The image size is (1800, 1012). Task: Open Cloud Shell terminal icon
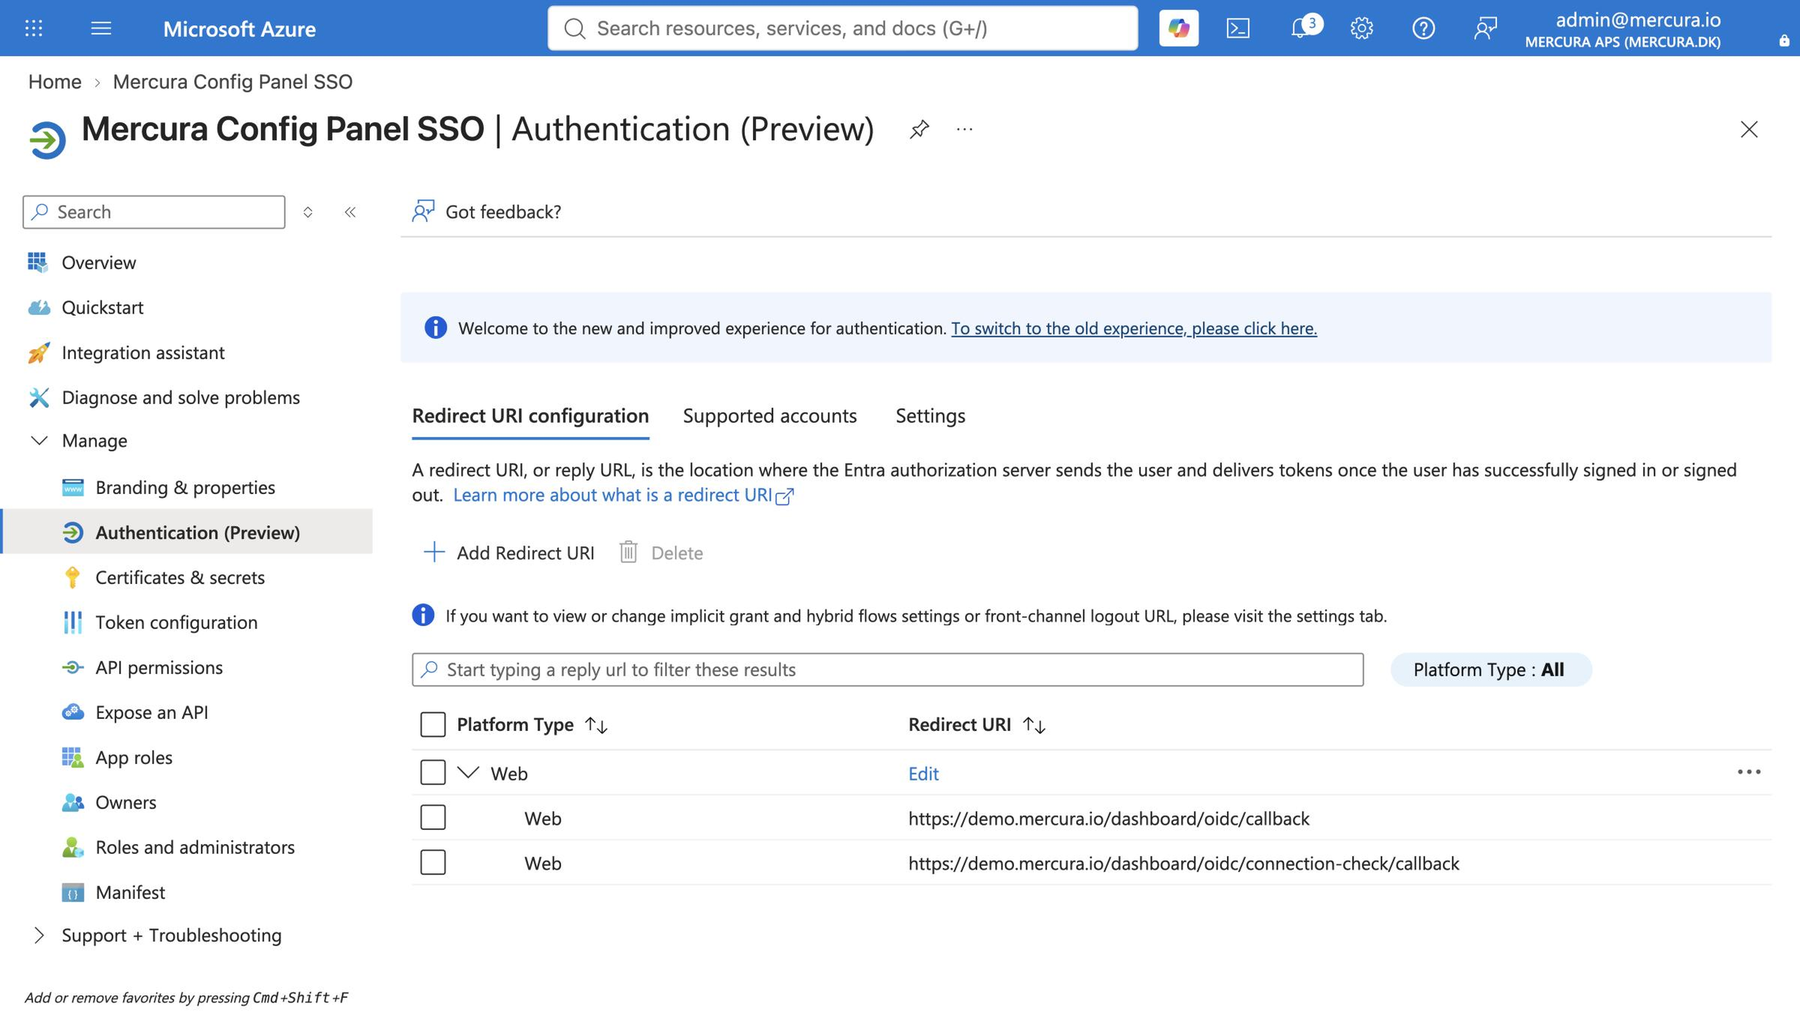(1238, 28)
